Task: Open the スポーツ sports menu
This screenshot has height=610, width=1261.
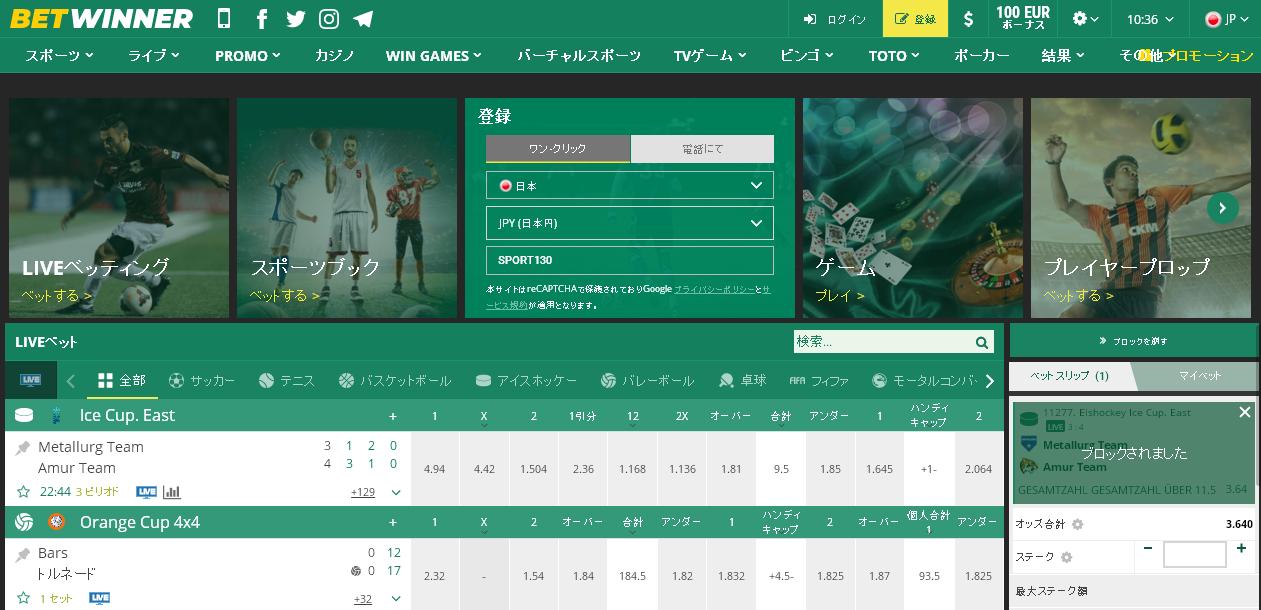Action: click(x=60, y=56)
